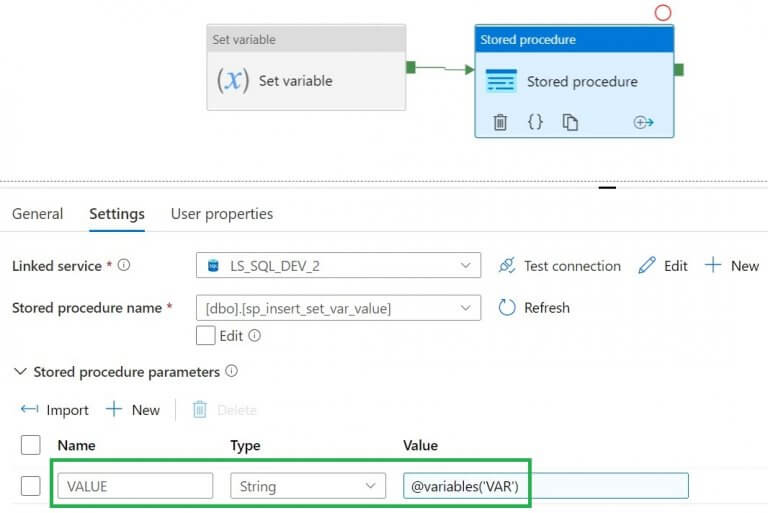Click the Test connection plug icon

[x=507, y=266]
